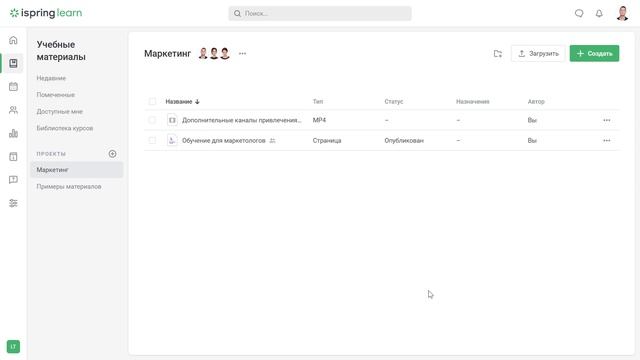640x360 pixels.
Task: Create a new folder via folder icon
Action: point(498,53)
